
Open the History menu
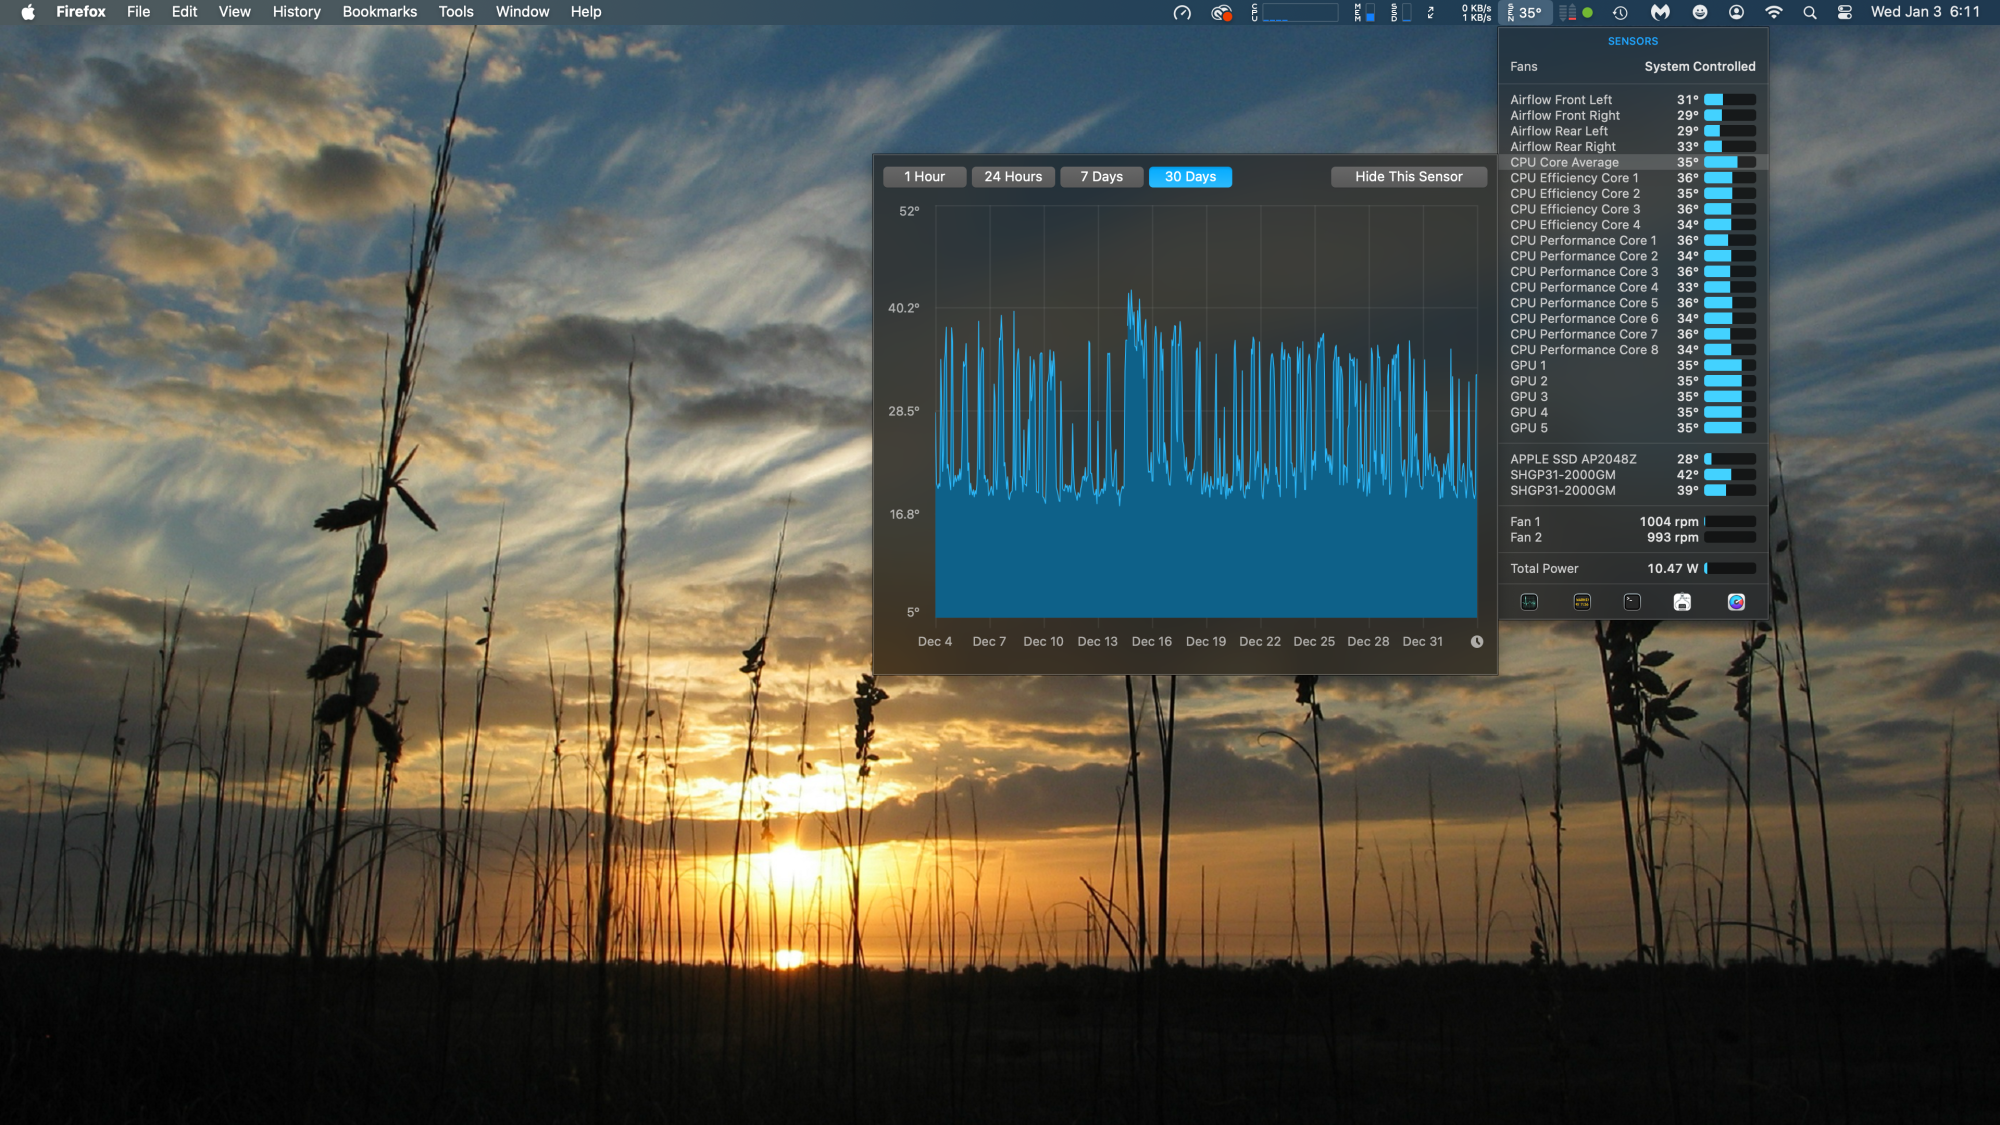coord(296,12)
